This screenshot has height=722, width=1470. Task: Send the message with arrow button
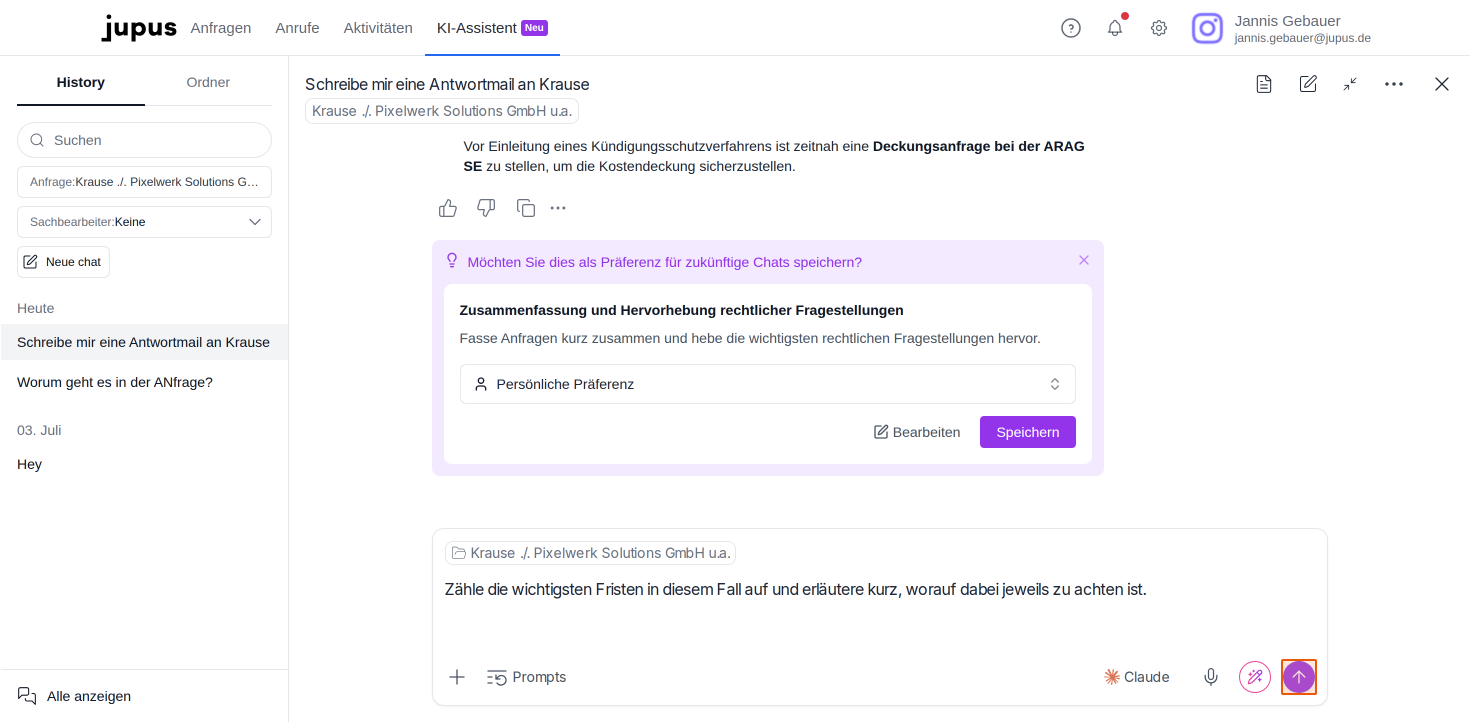[x=1299, y=677]
